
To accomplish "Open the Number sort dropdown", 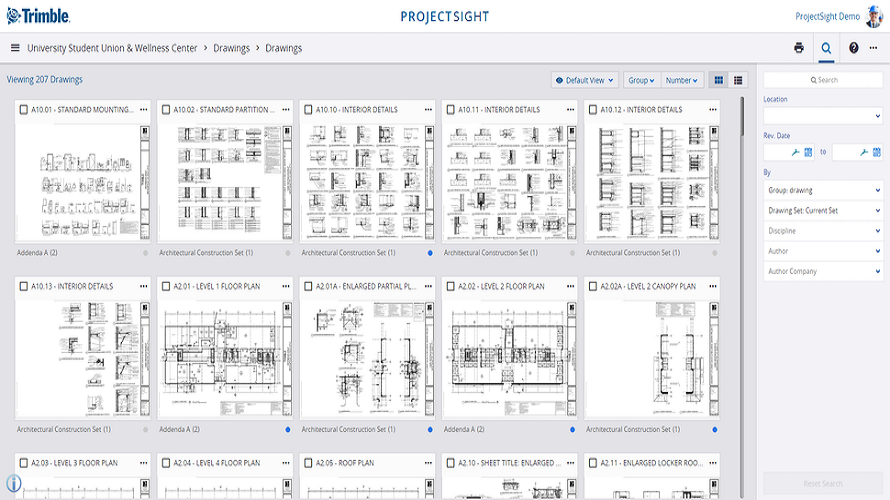I will click(x=682, y=81).
